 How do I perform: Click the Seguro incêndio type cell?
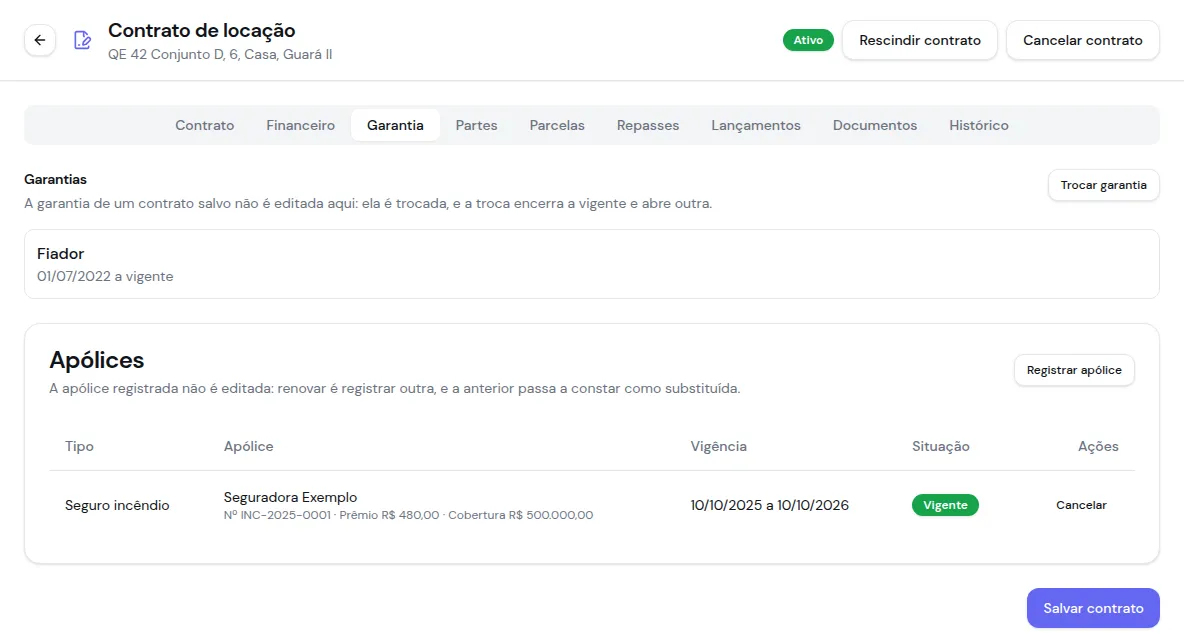point(117,505)
